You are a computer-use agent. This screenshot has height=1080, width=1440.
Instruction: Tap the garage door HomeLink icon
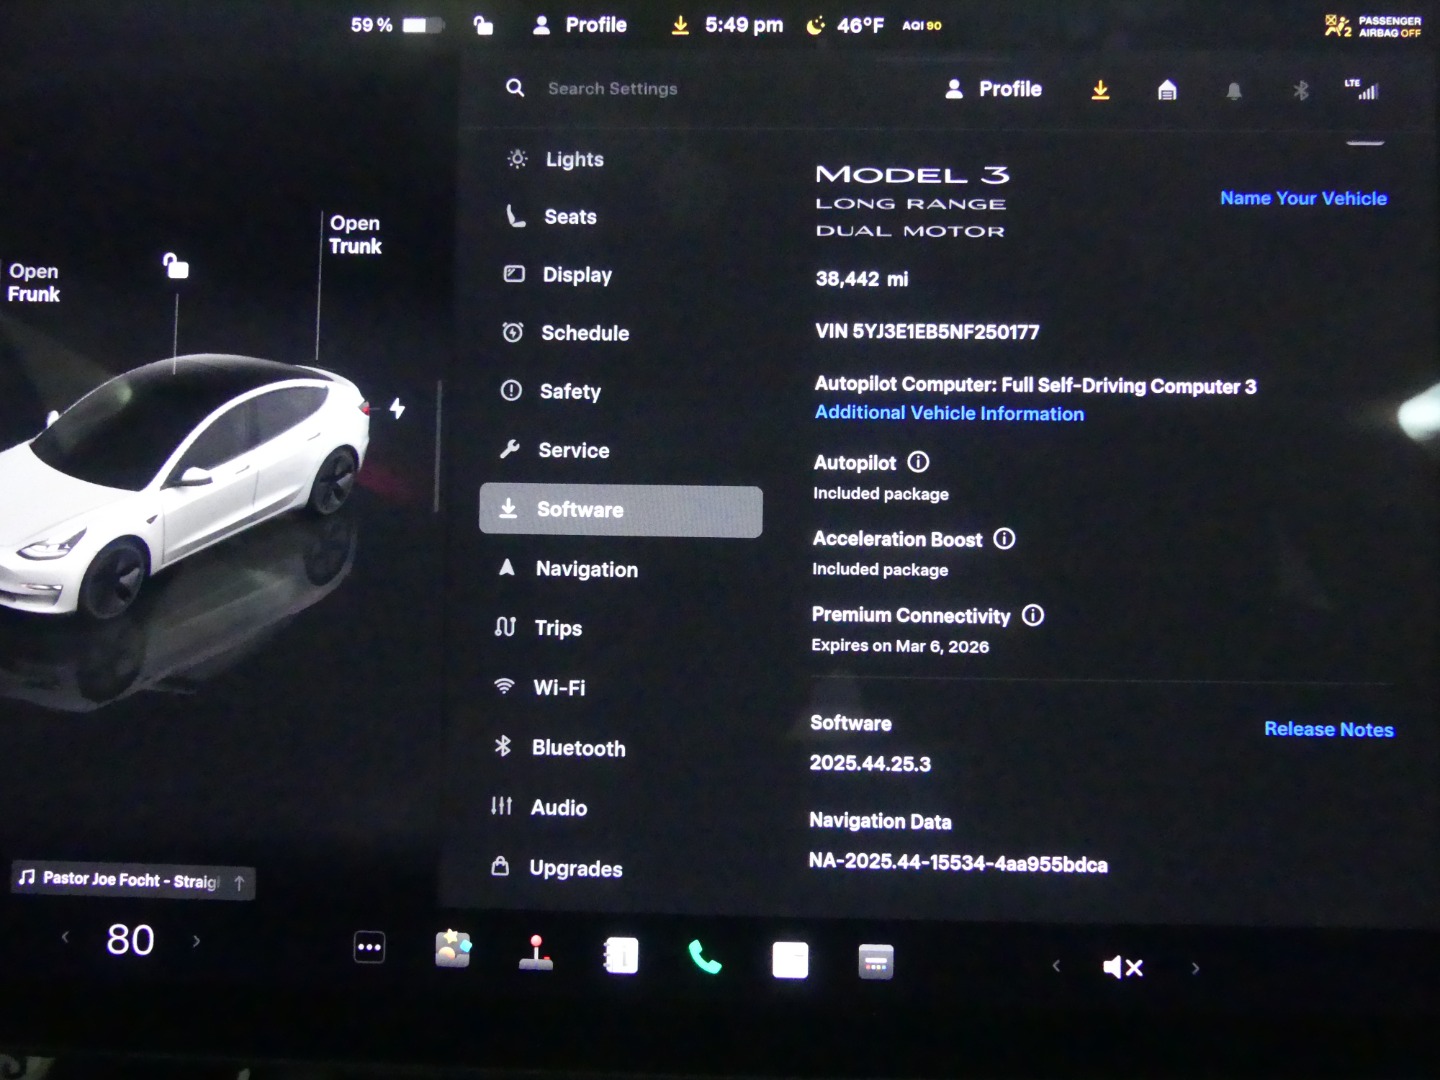point(1167,91)
